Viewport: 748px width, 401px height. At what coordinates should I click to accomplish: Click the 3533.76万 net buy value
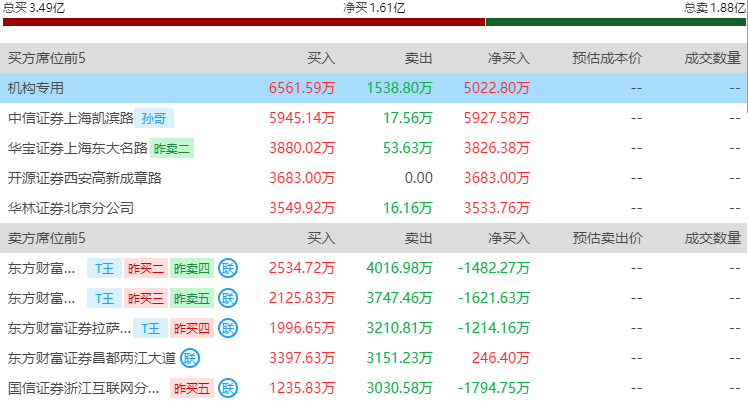click(x=497, y=208)
